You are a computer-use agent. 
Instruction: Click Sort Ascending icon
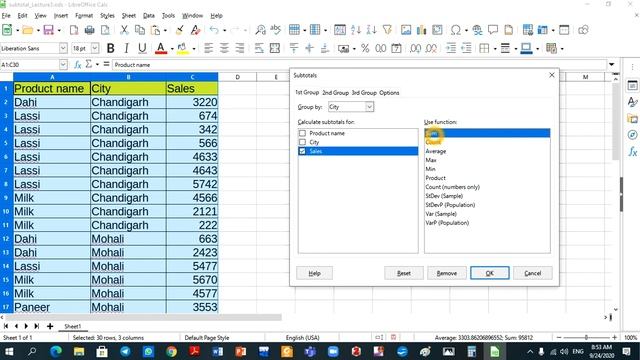tap(356, 30)
